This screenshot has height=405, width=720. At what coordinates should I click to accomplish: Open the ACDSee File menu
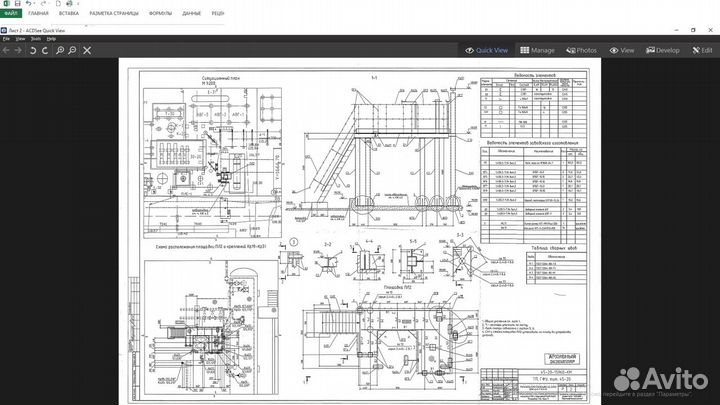6,38
